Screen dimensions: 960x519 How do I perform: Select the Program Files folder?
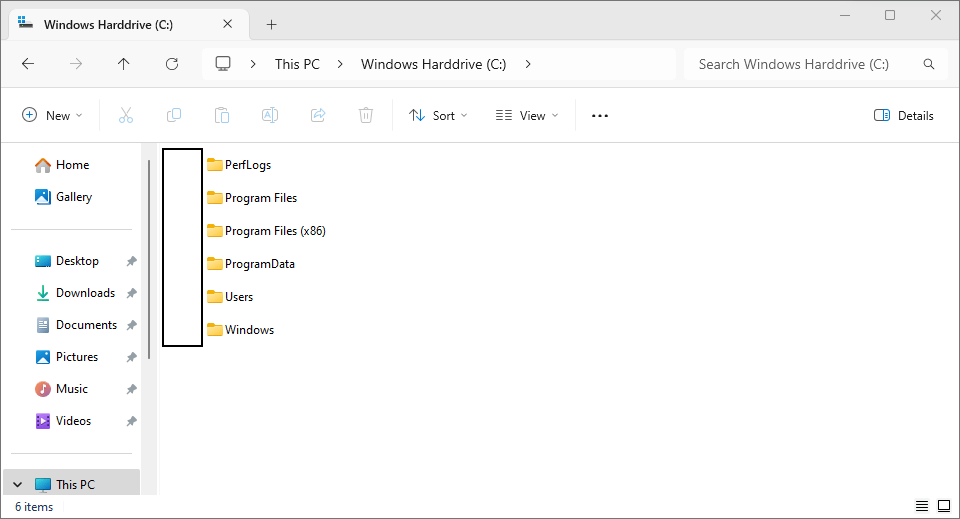click(x=252, y=198)
